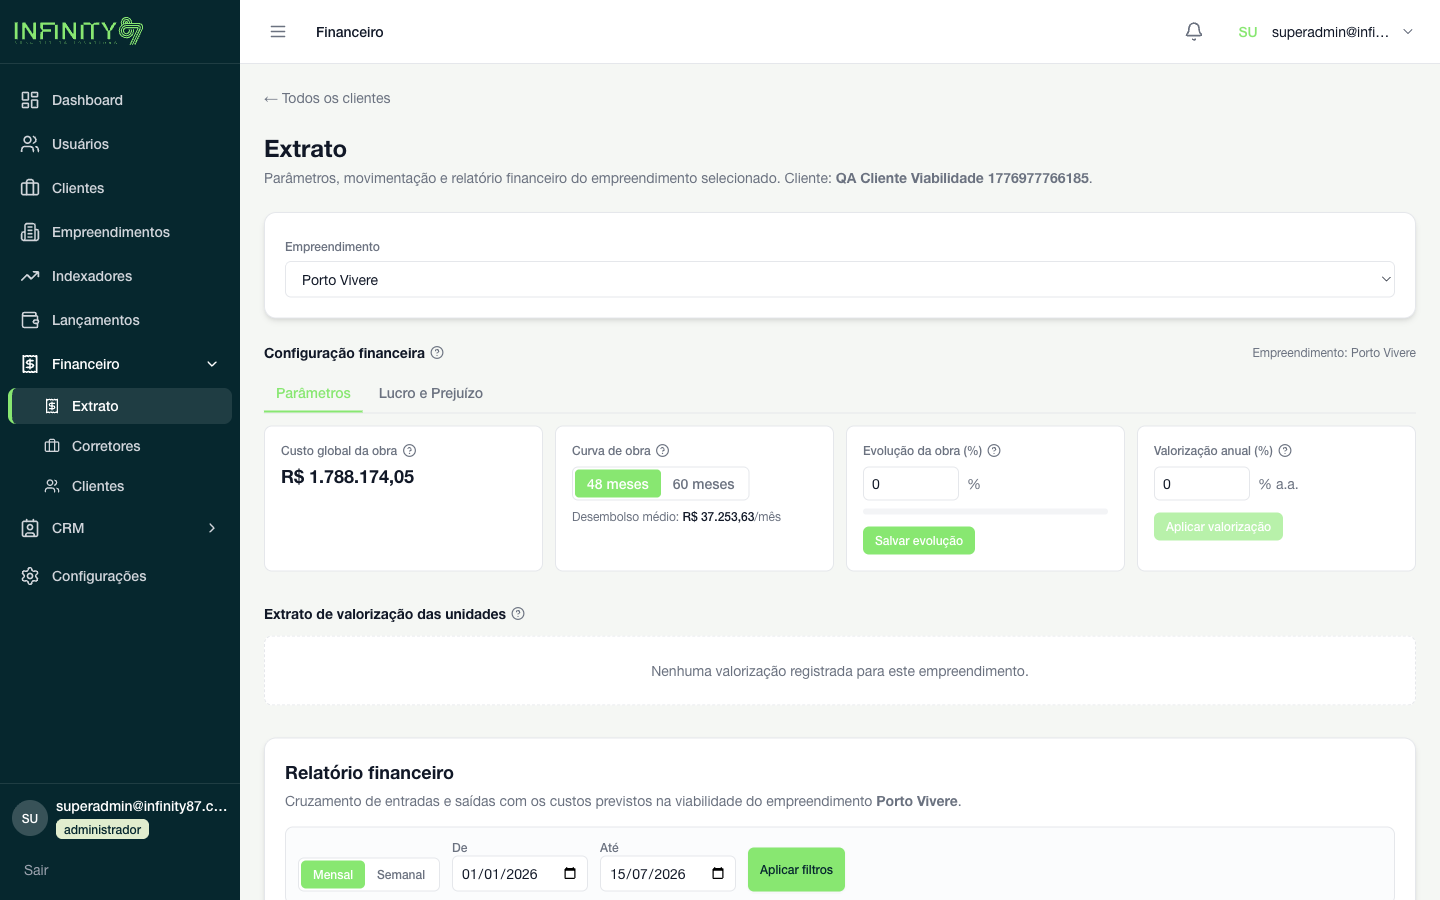
Task: Click the Configurações gear icon
Action: (x=30, y=576)
